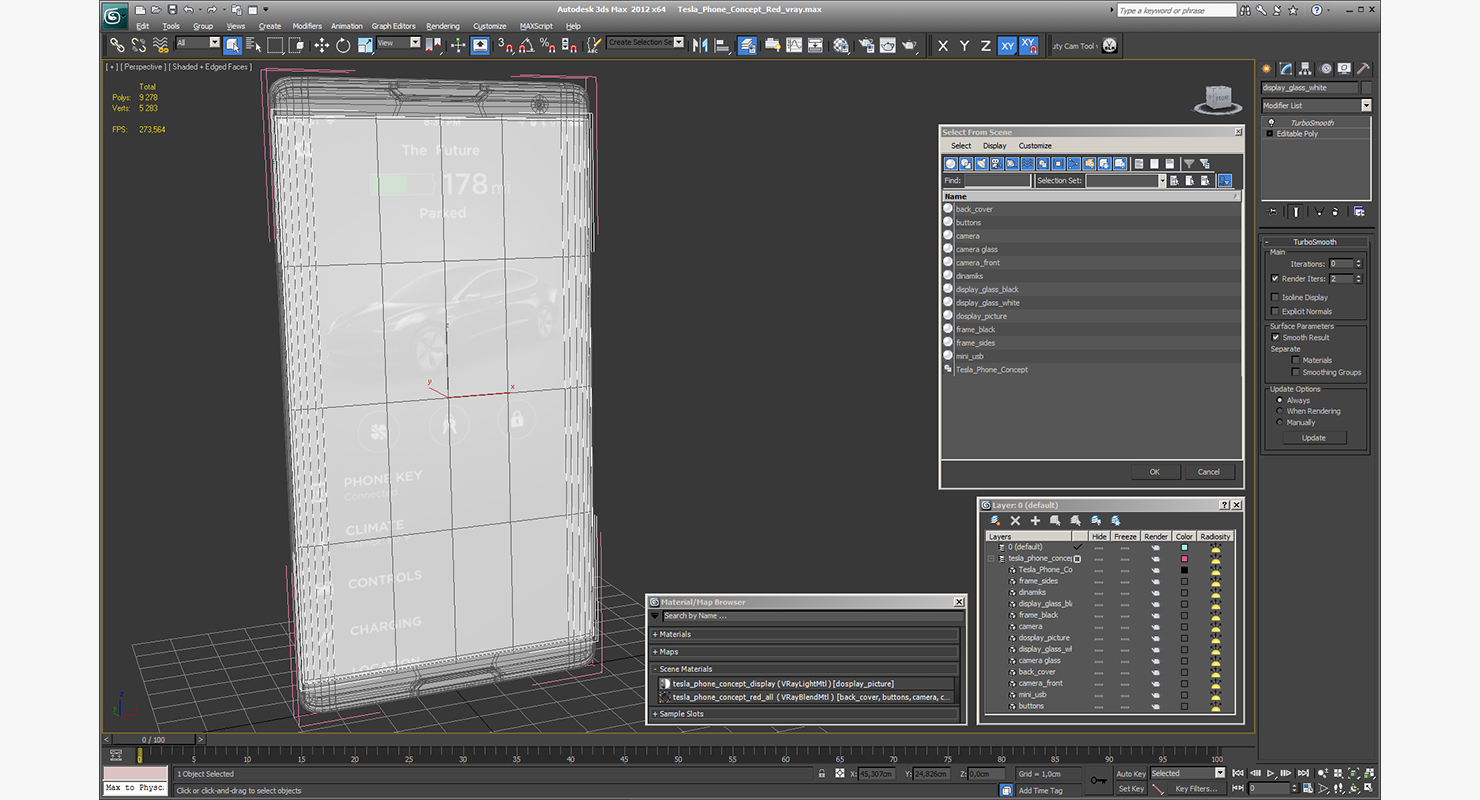Open the Layer Manager from main toolbar
Image resolution: width=1480 pixels, height=800 pixels.
pos(747,45)
